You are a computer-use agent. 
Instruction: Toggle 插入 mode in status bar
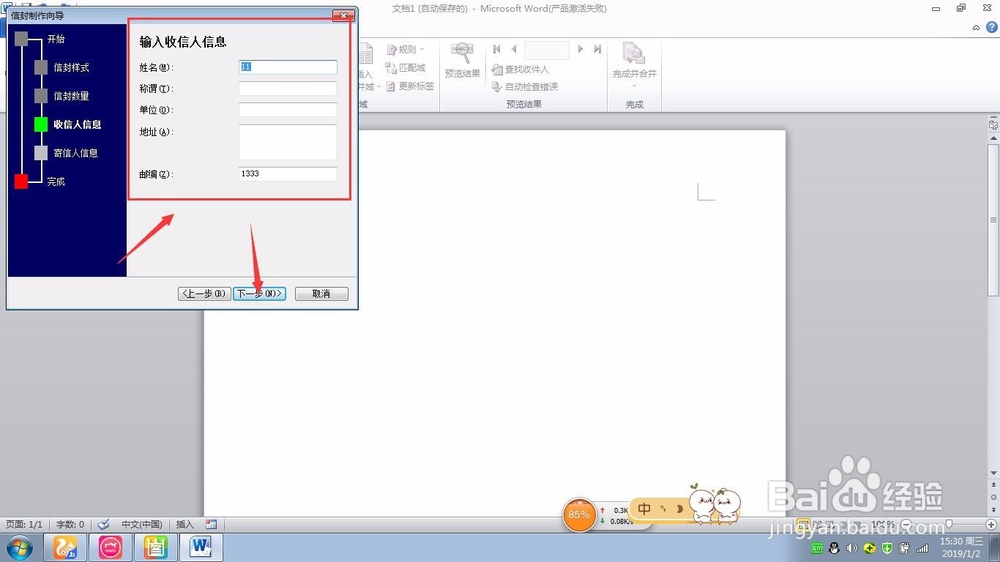coord(184,524)
